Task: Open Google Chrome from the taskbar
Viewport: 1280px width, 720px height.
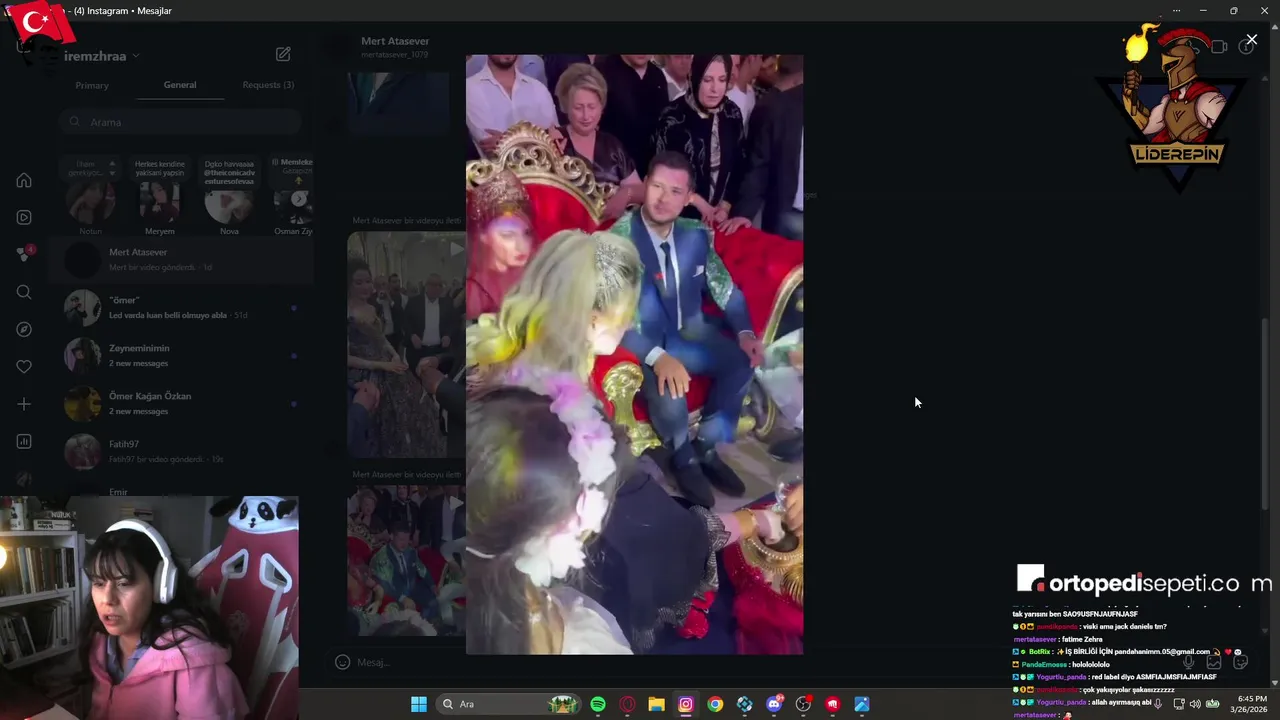Action: pyautogui.click(x=715, y=704)
